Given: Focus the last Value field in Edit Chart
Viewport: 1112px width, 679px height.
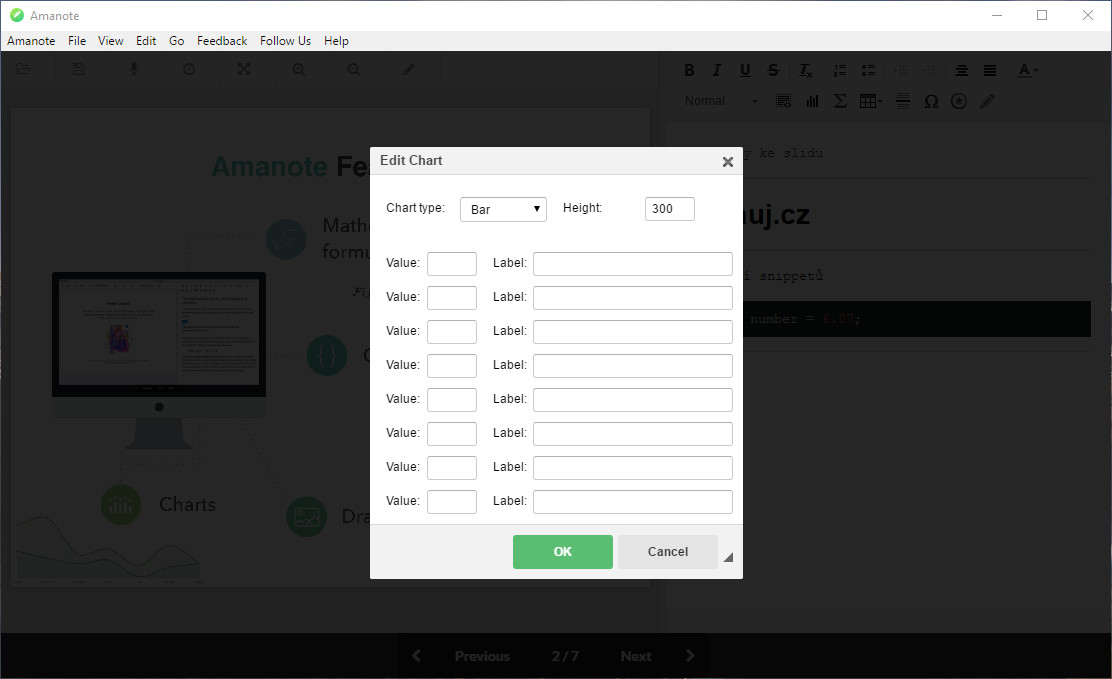Looking at the screenshot, I should coord(452,502).
